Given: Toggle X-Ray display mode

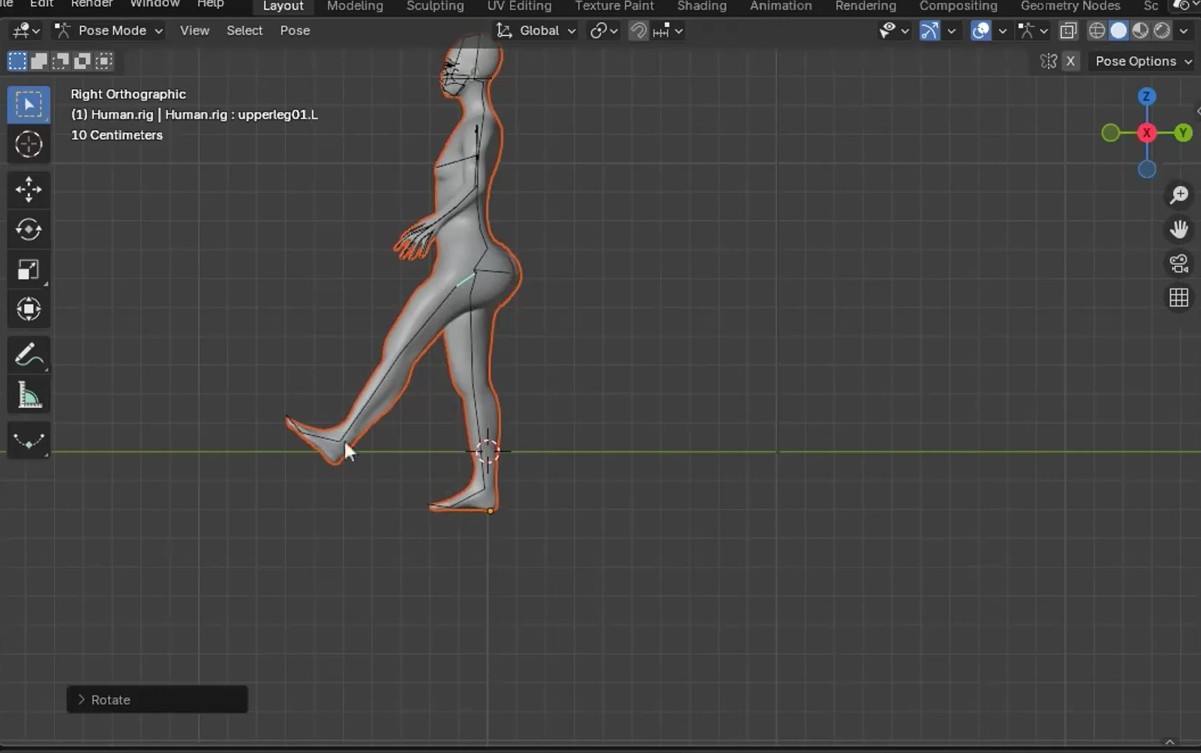Looking at the screenshot, I should point(1068,31).
